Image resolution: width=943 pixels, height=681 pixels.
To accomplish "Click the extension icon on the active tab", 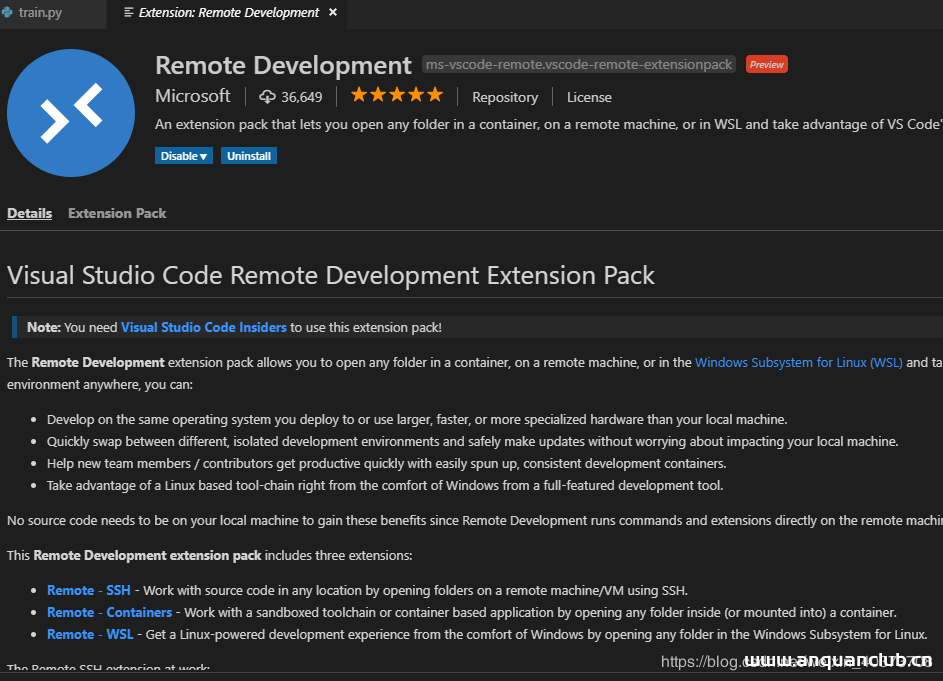I will (x=130, y=13).
